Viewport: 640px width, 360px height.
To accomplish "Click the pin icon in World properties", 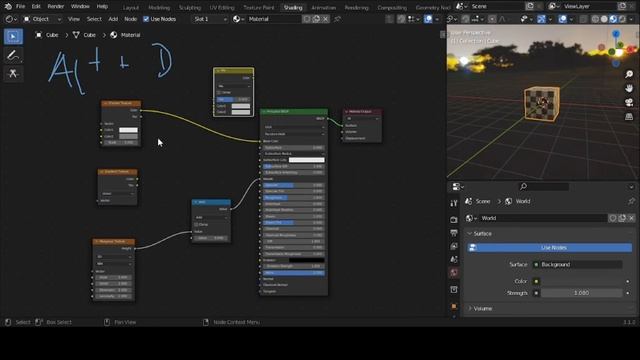I will [x=631, y=201].
